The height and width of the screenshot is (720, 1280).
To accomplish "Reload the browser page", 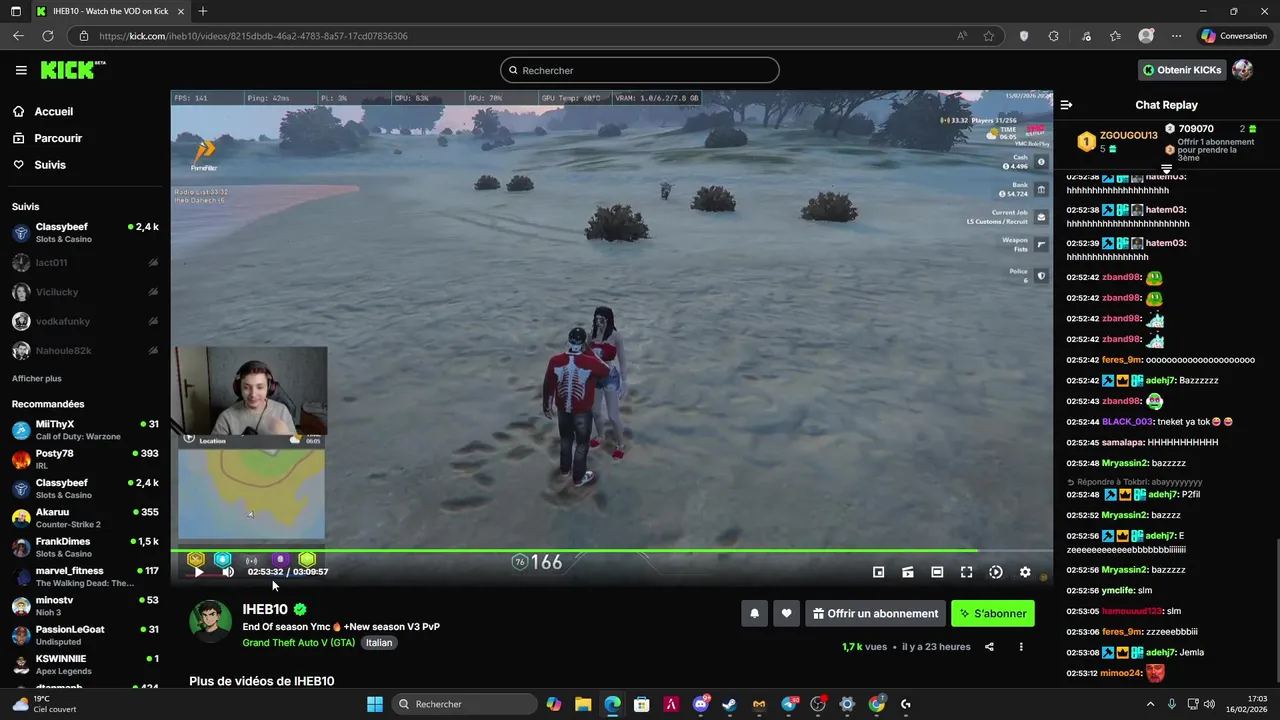I will click(x=47, y=36).
